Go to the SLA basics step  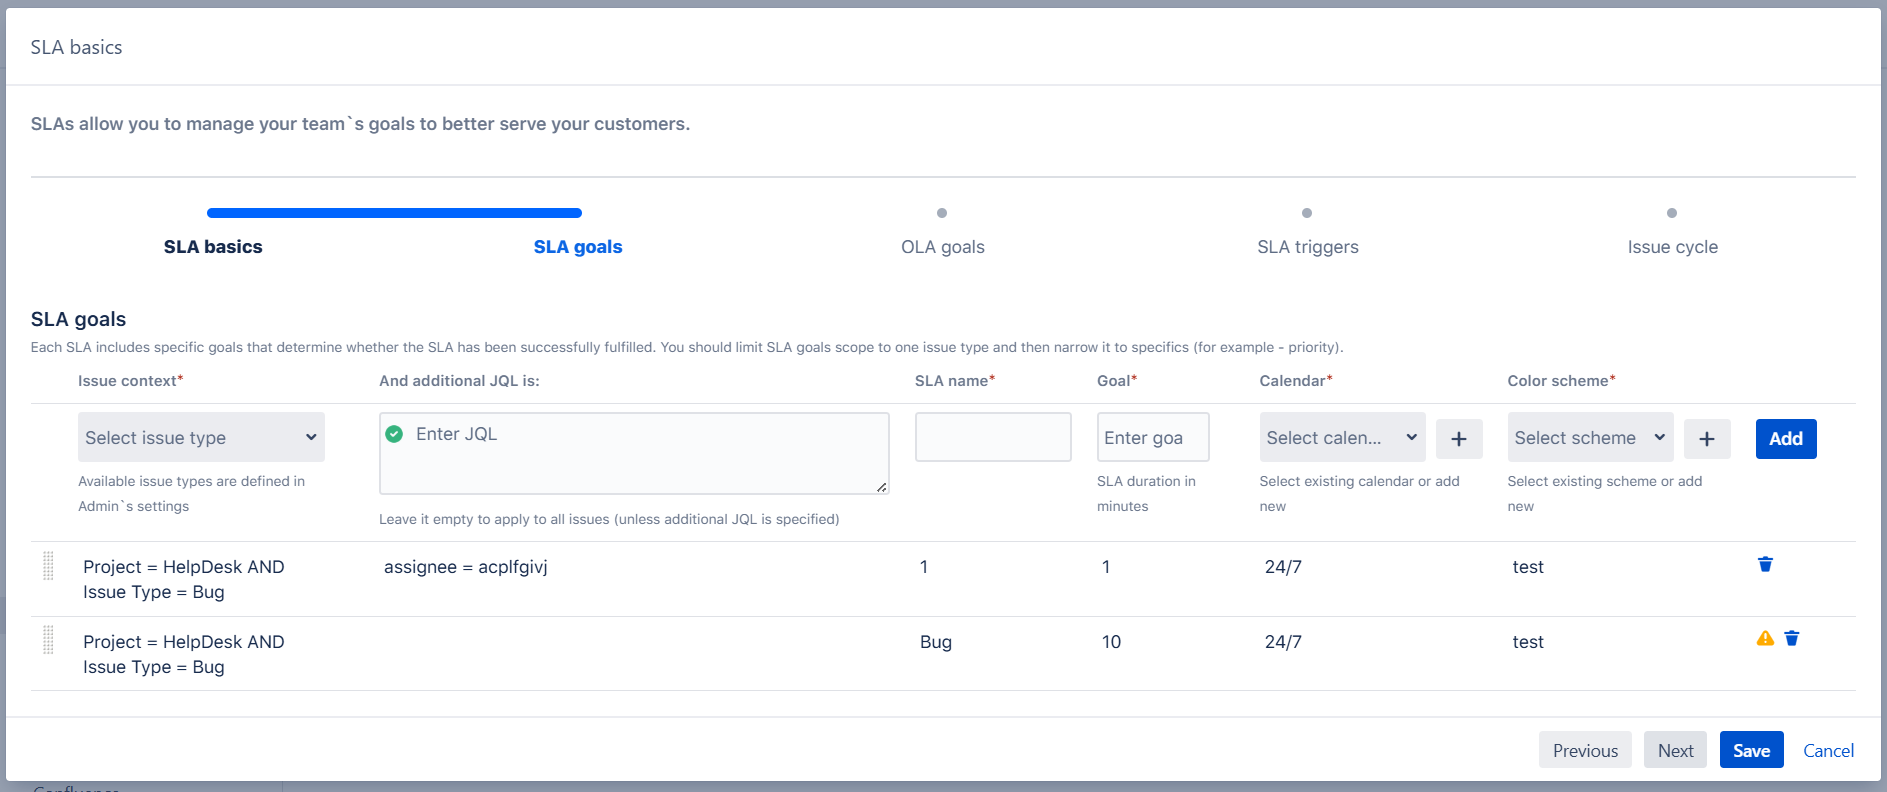pyautogui.click(x=213, y=247)
